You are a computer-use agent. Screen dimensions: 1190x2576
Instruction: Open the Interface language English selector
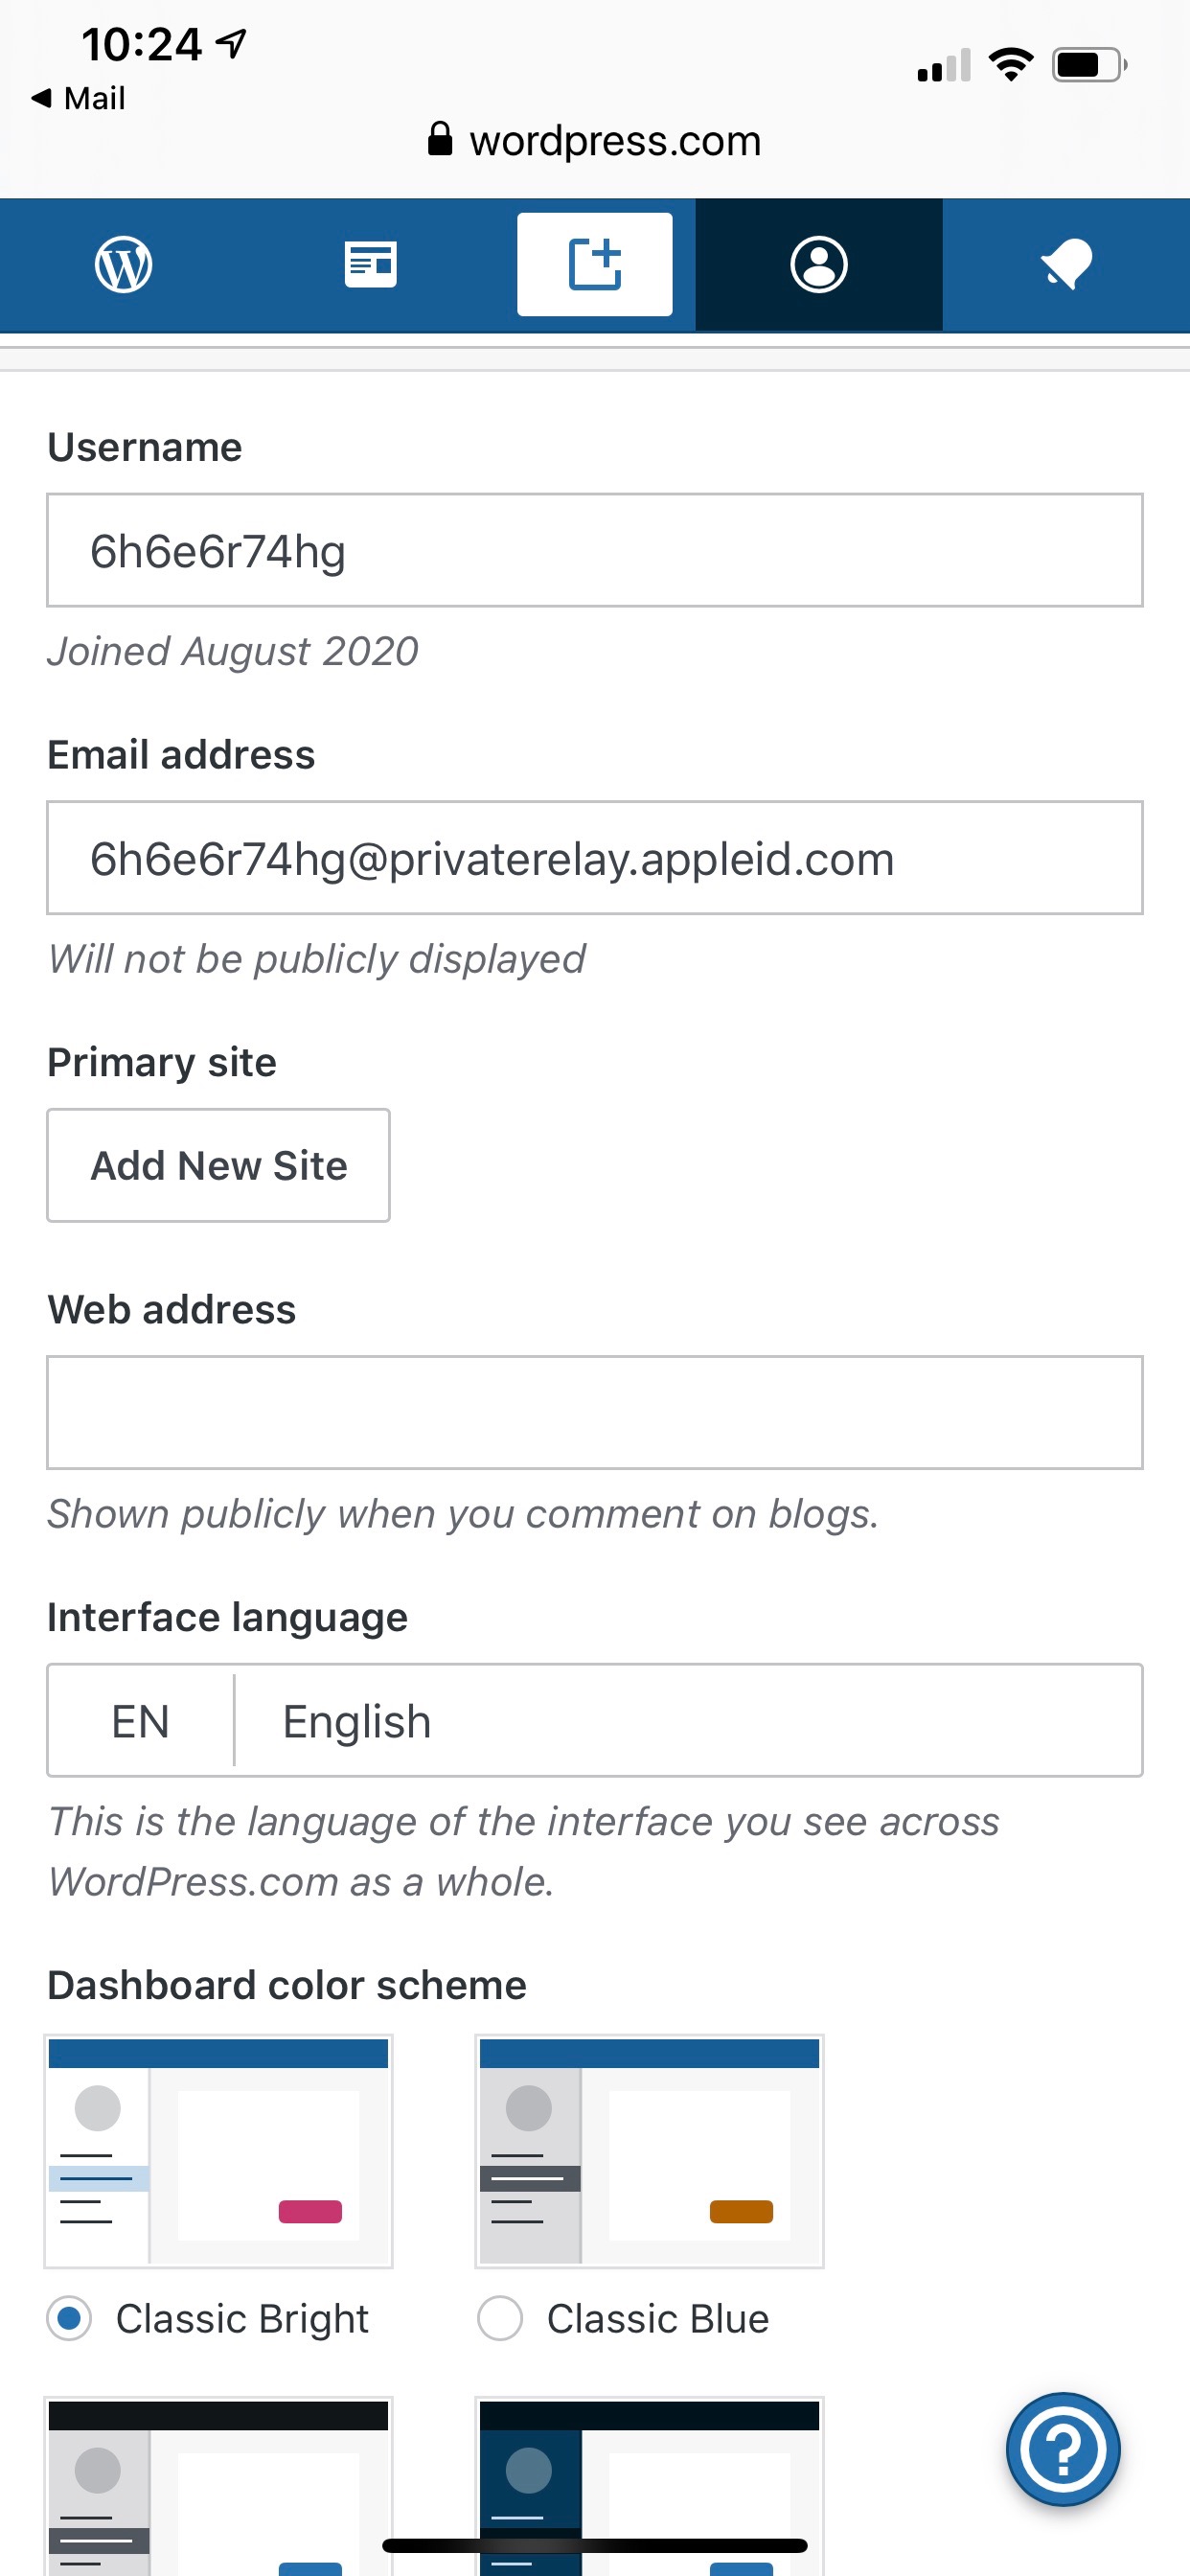point(688,1721)
